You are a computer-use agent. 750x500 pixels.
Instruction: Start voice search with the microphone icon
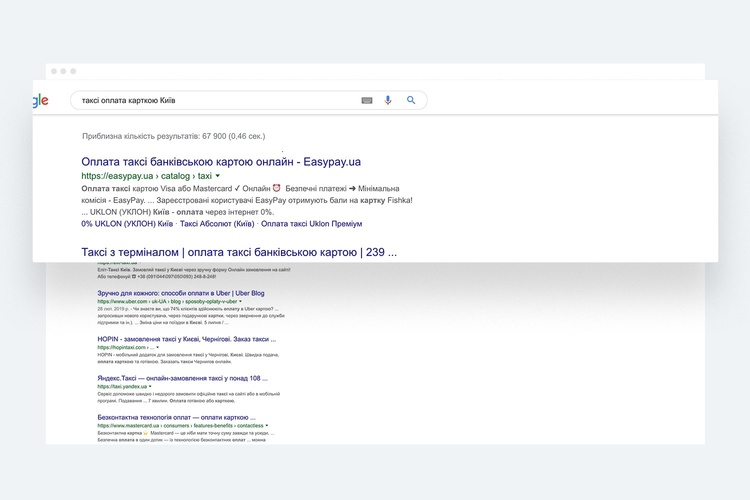pyautogui.click(x=388, y=100)
